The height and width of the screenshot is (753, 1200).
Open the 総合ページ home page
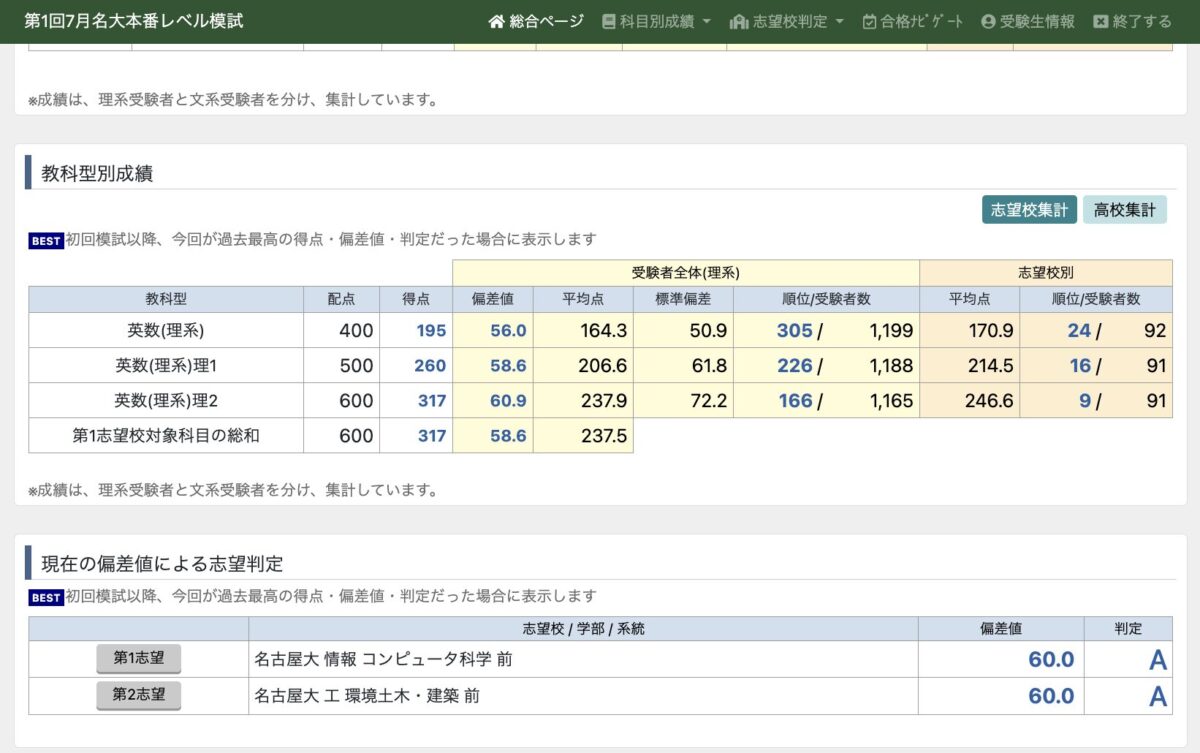pyautogui.click(x=536, y=21)
